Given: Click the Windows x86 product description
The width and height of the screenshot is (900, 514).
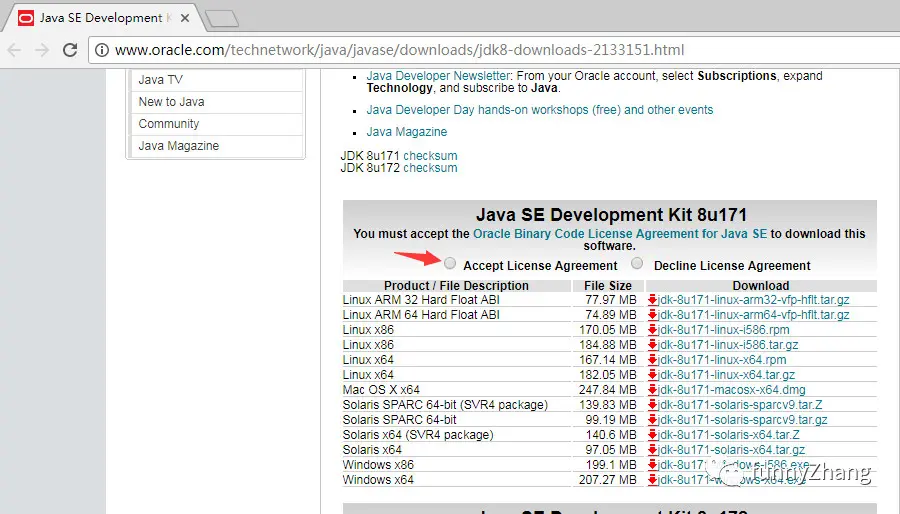Looking at the screenshot, I should 378,465.
